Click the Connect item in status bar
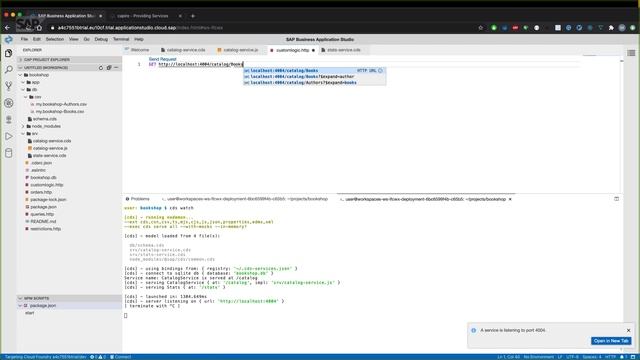This screenshot has height=360, width=640. coord(121,357)
